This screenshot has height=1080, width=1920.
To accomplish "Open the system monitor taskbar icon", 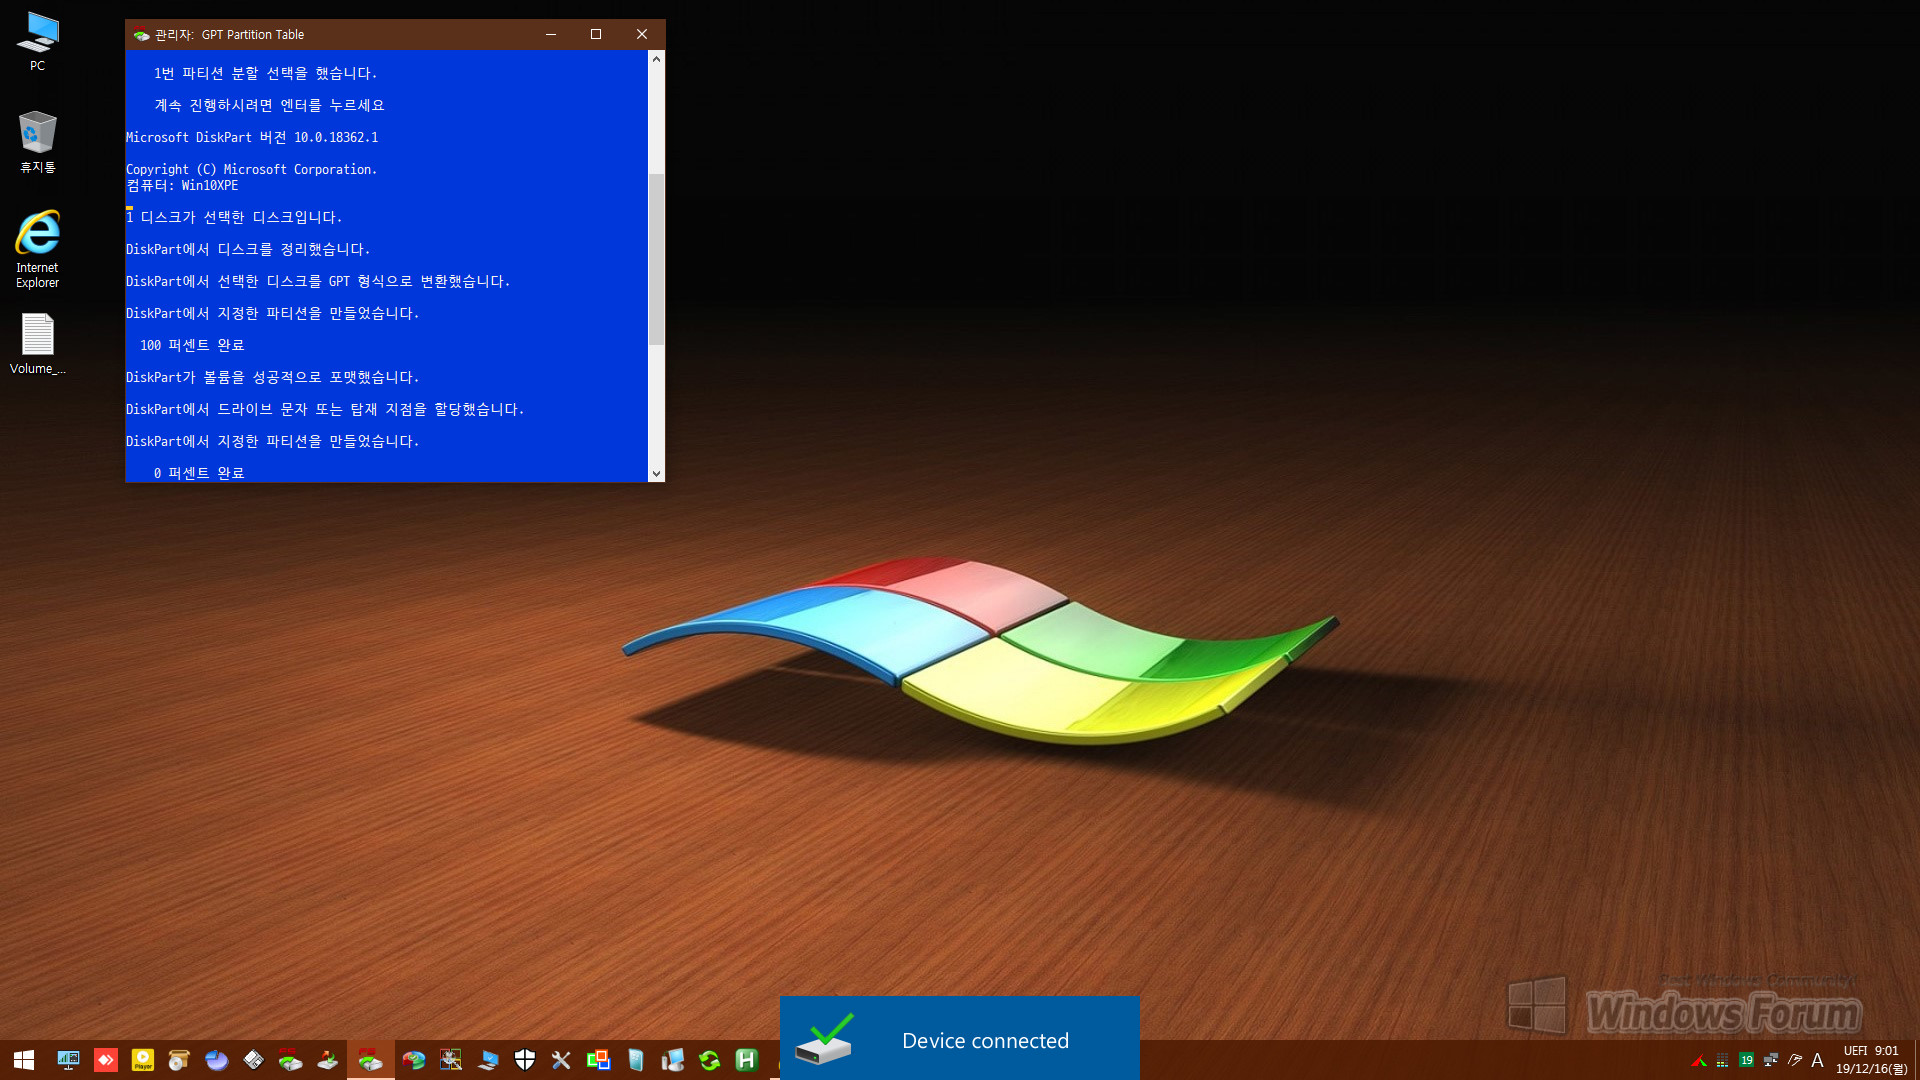I will click(68, 1060).
